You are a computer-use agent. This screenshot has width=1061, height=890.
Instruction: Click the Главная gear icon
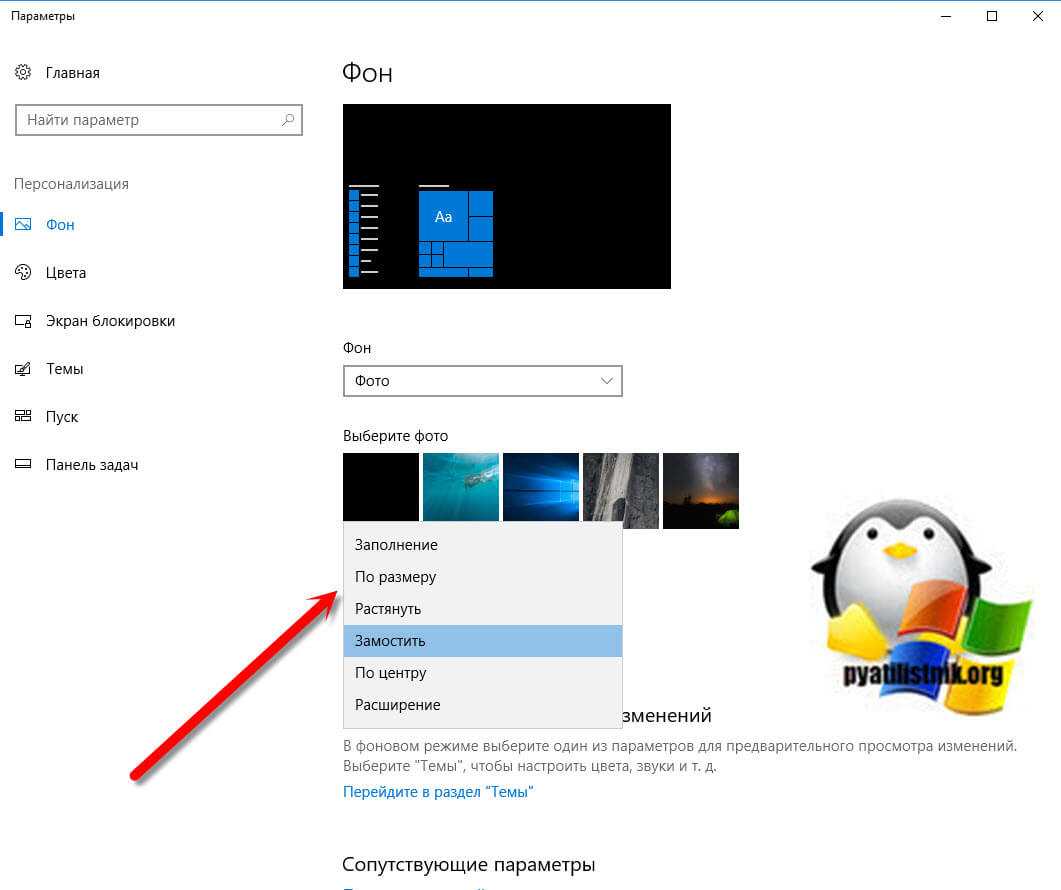coord(23,73)
